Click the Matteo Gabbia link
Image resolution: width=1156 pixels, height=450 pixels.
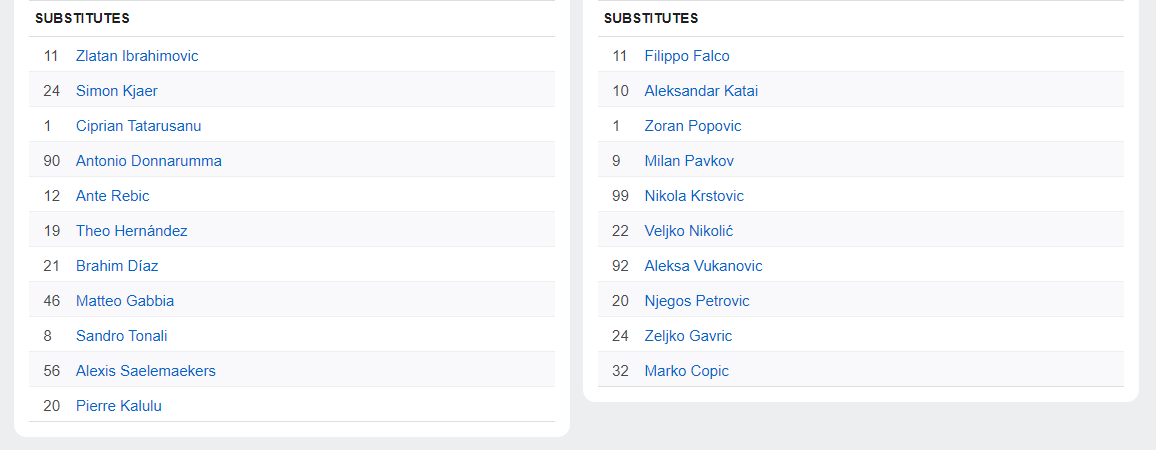click(125, 301)
